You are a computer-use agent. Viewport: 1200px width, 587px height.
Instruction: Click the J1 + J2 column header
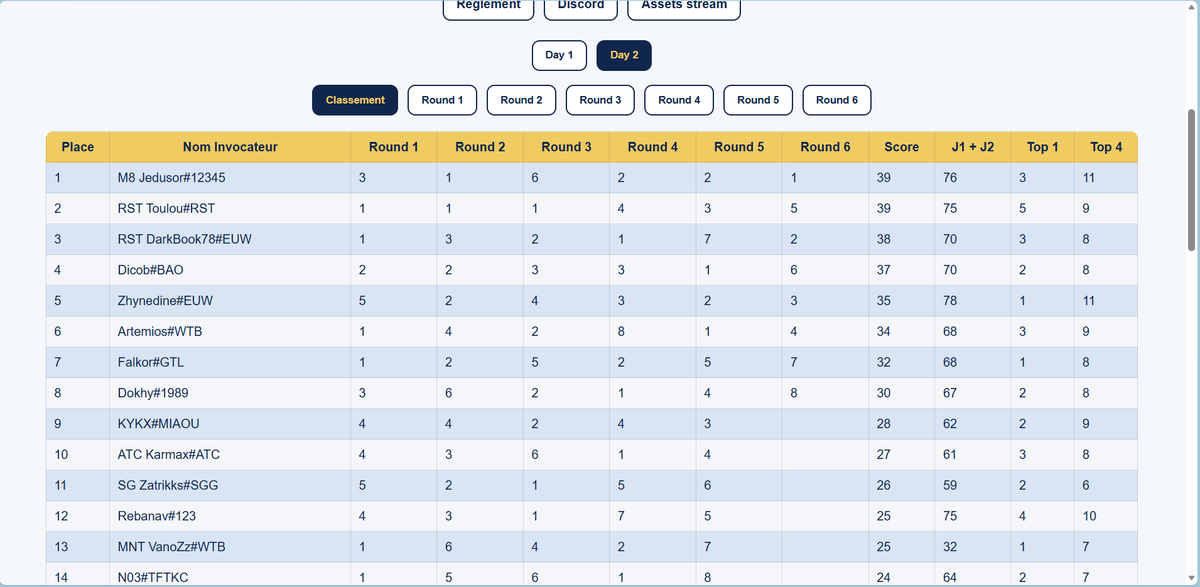tap(973, 147)
